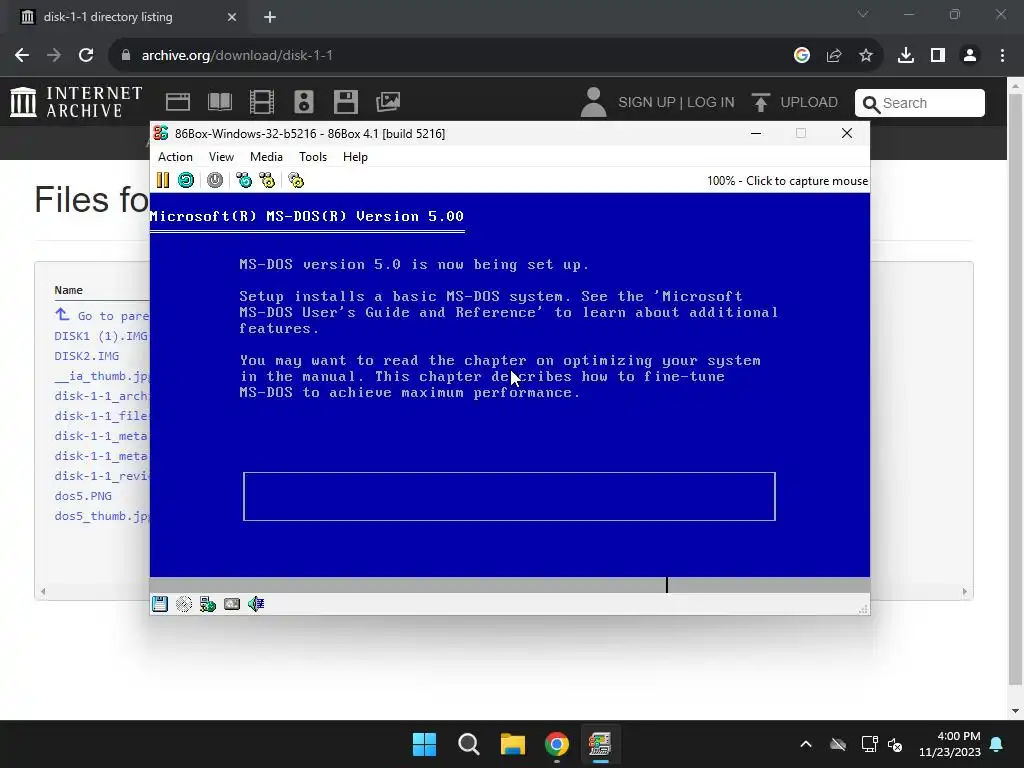Open a new Chrome tab

pos(270,17)
